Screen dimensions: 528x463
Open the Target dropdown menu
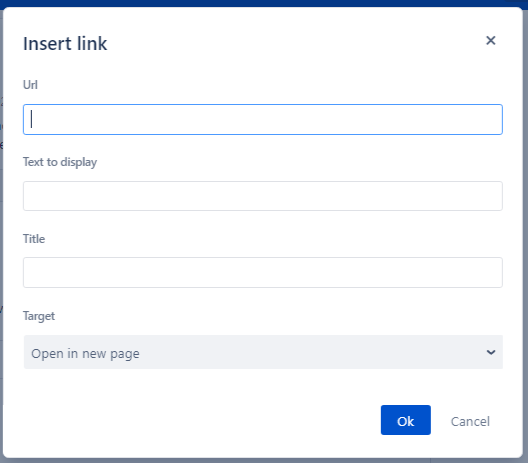[263, 352]
